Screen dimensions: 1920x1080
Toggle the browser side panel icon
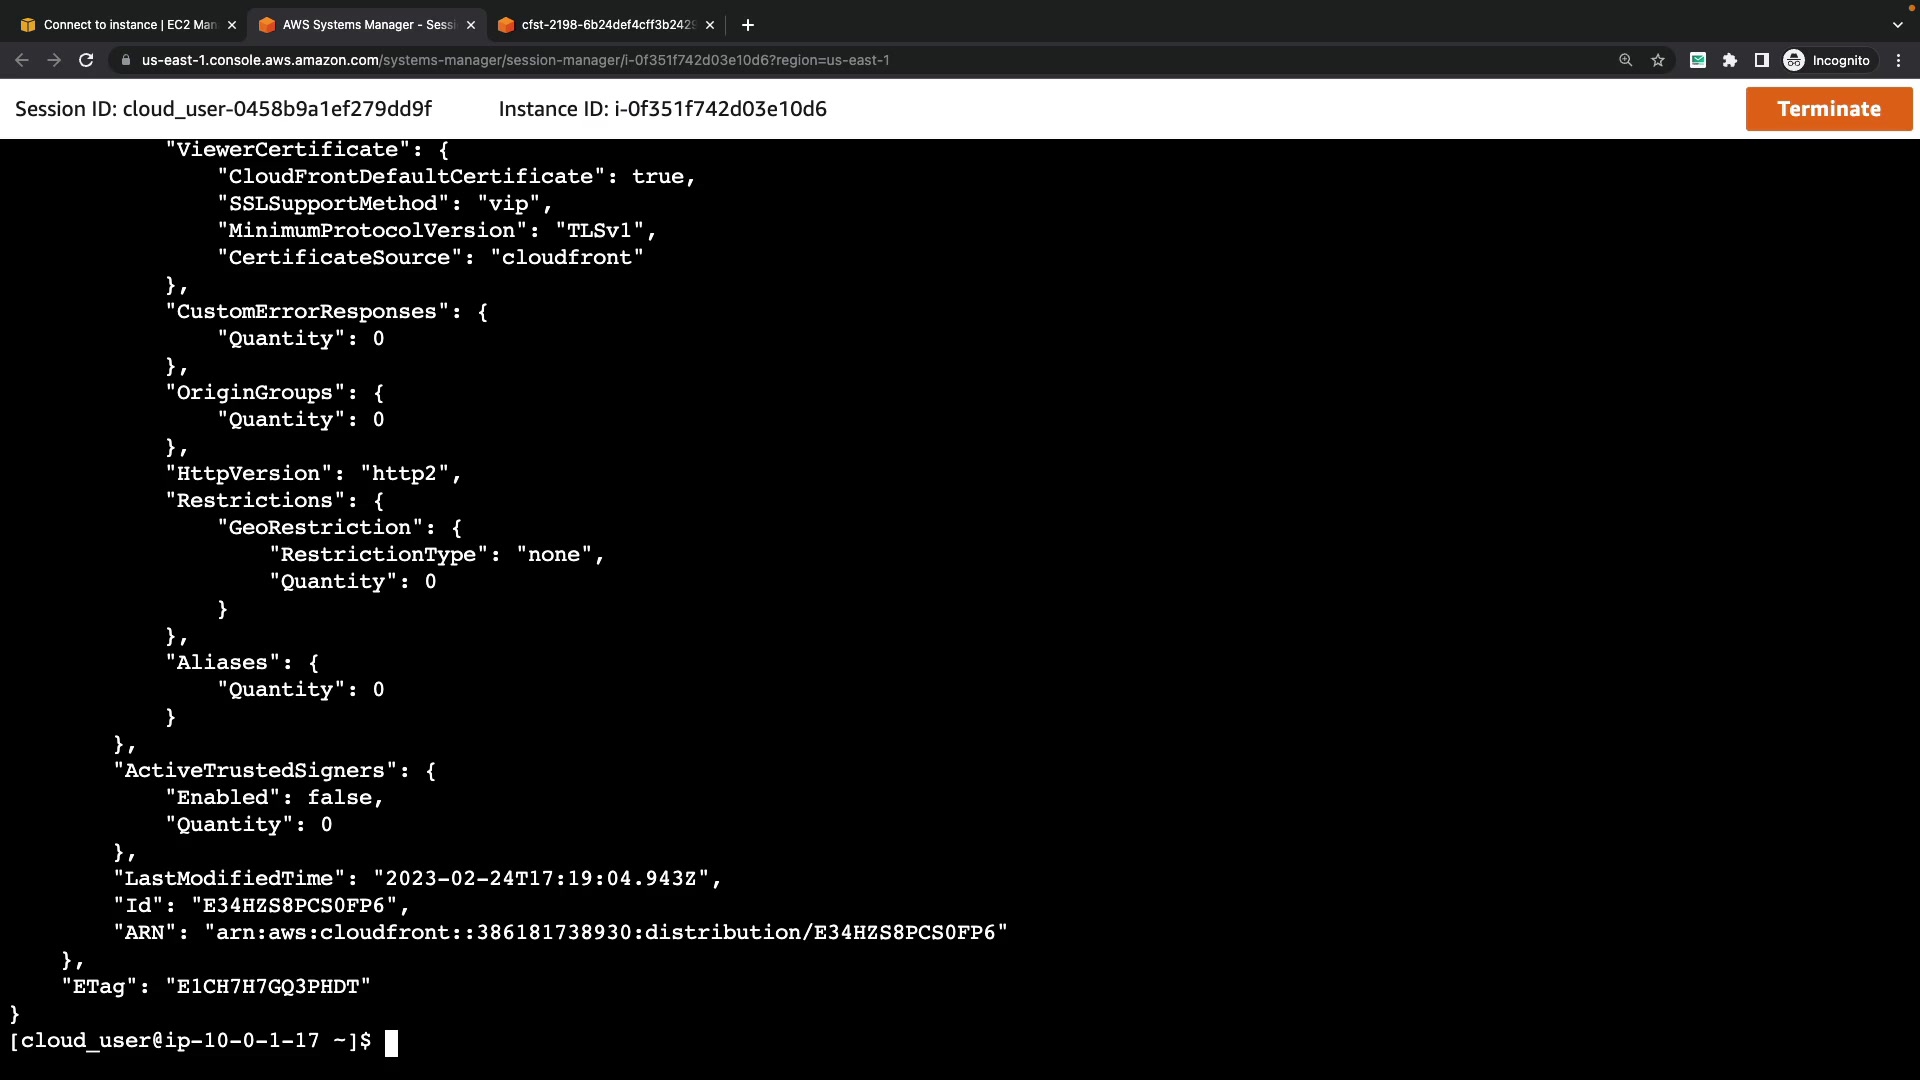1762,60
